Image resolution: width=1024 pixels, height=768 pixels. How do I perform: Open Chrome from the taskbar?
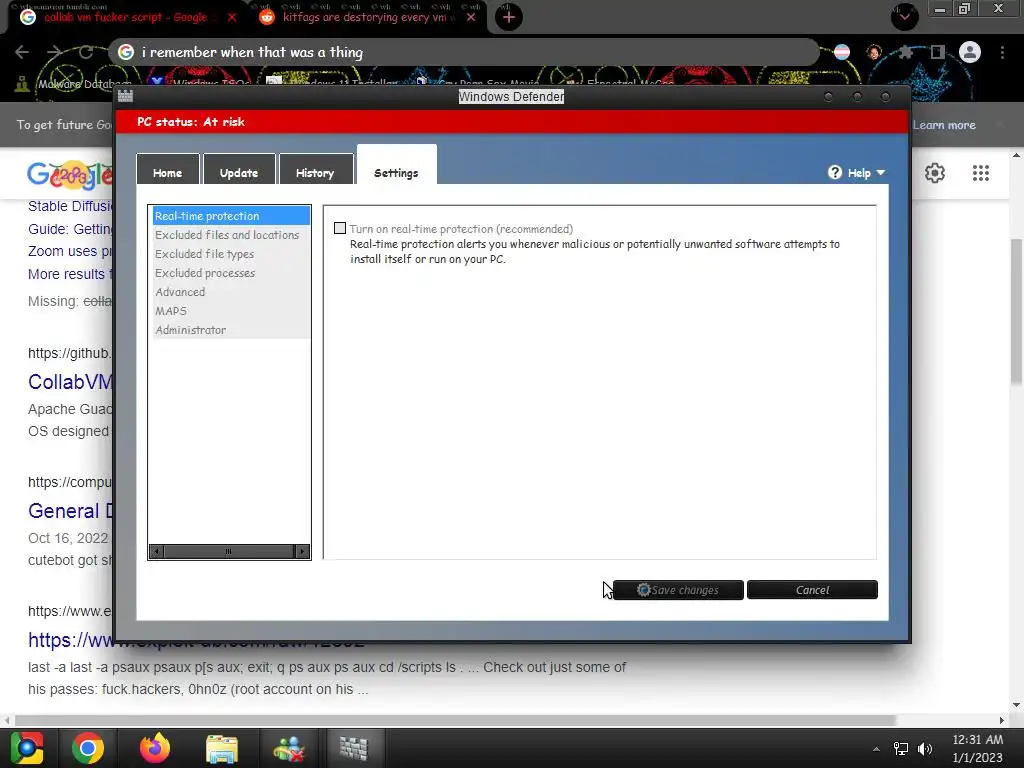click(x=88, y=748)
